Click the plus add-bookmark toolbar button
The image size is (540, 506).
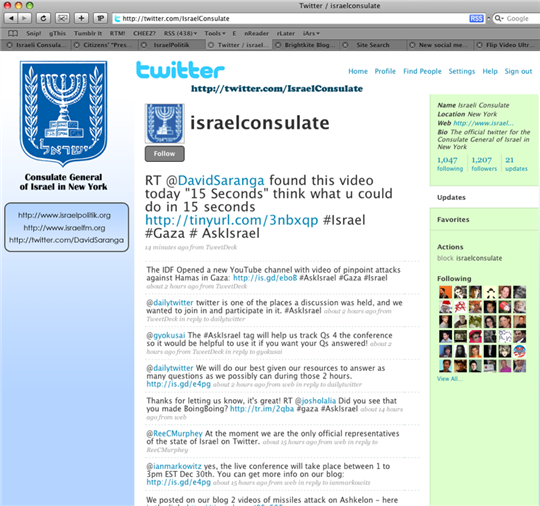81,18
